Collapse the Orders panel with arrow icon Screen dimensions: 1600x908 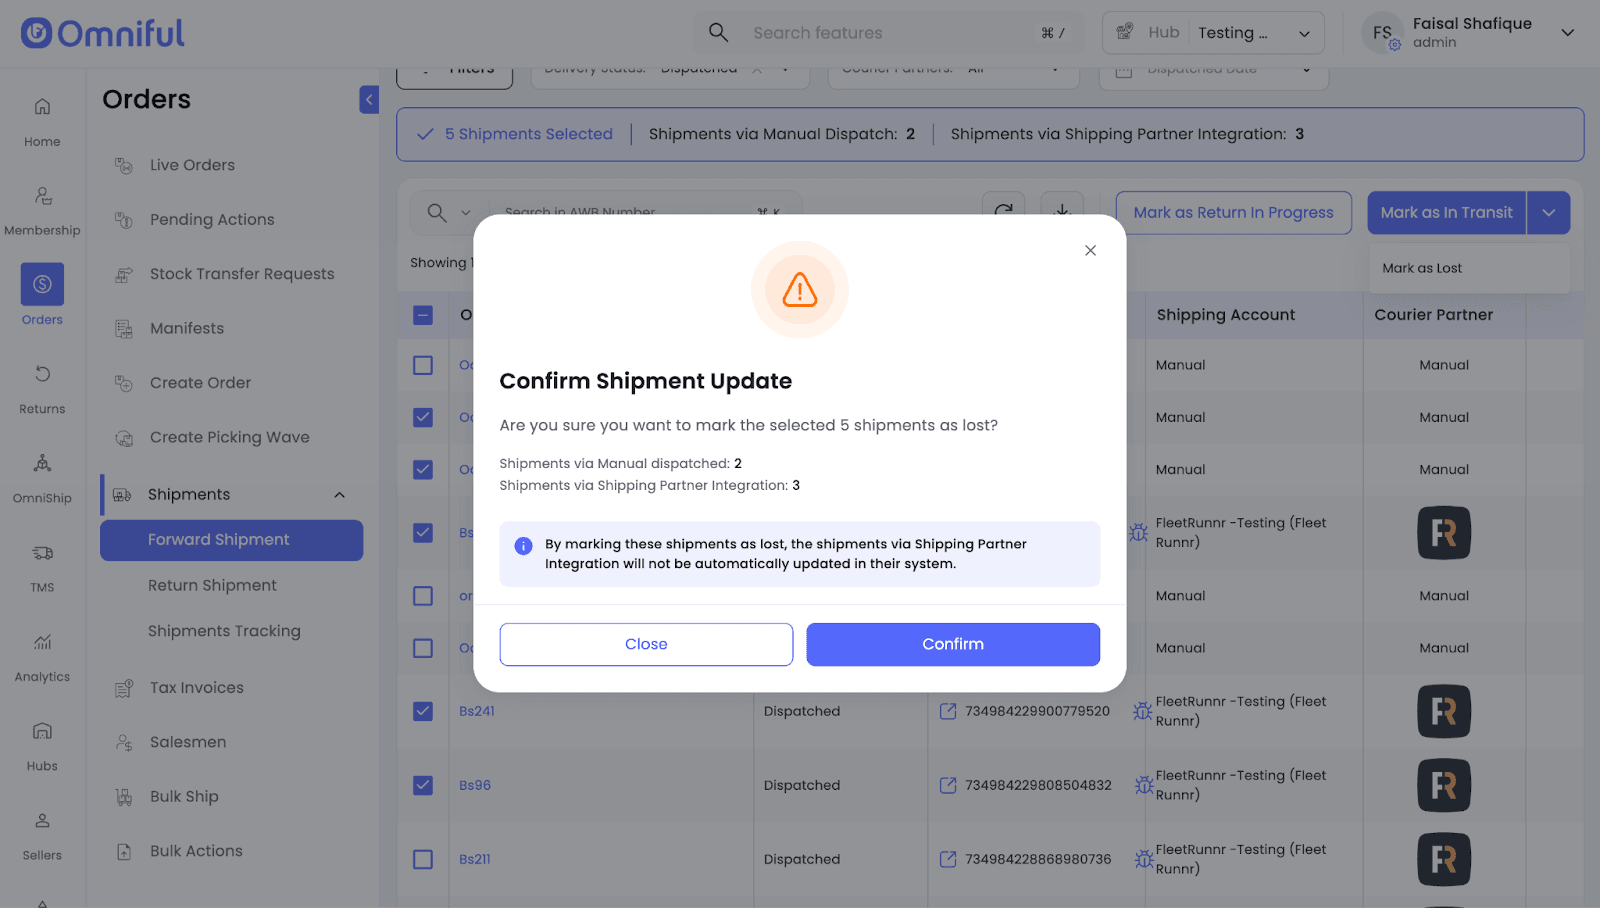pyautogui.click(x=369, y=100)
